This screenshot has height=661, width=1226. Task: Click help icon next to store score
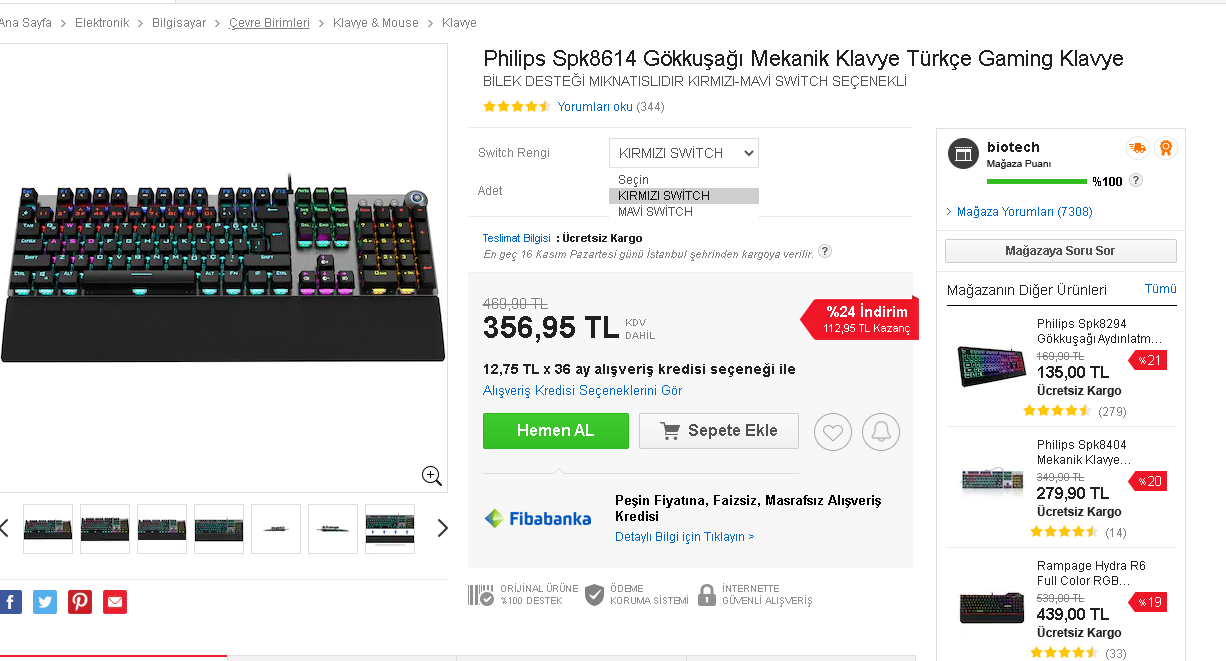(x=1135, y=181)
